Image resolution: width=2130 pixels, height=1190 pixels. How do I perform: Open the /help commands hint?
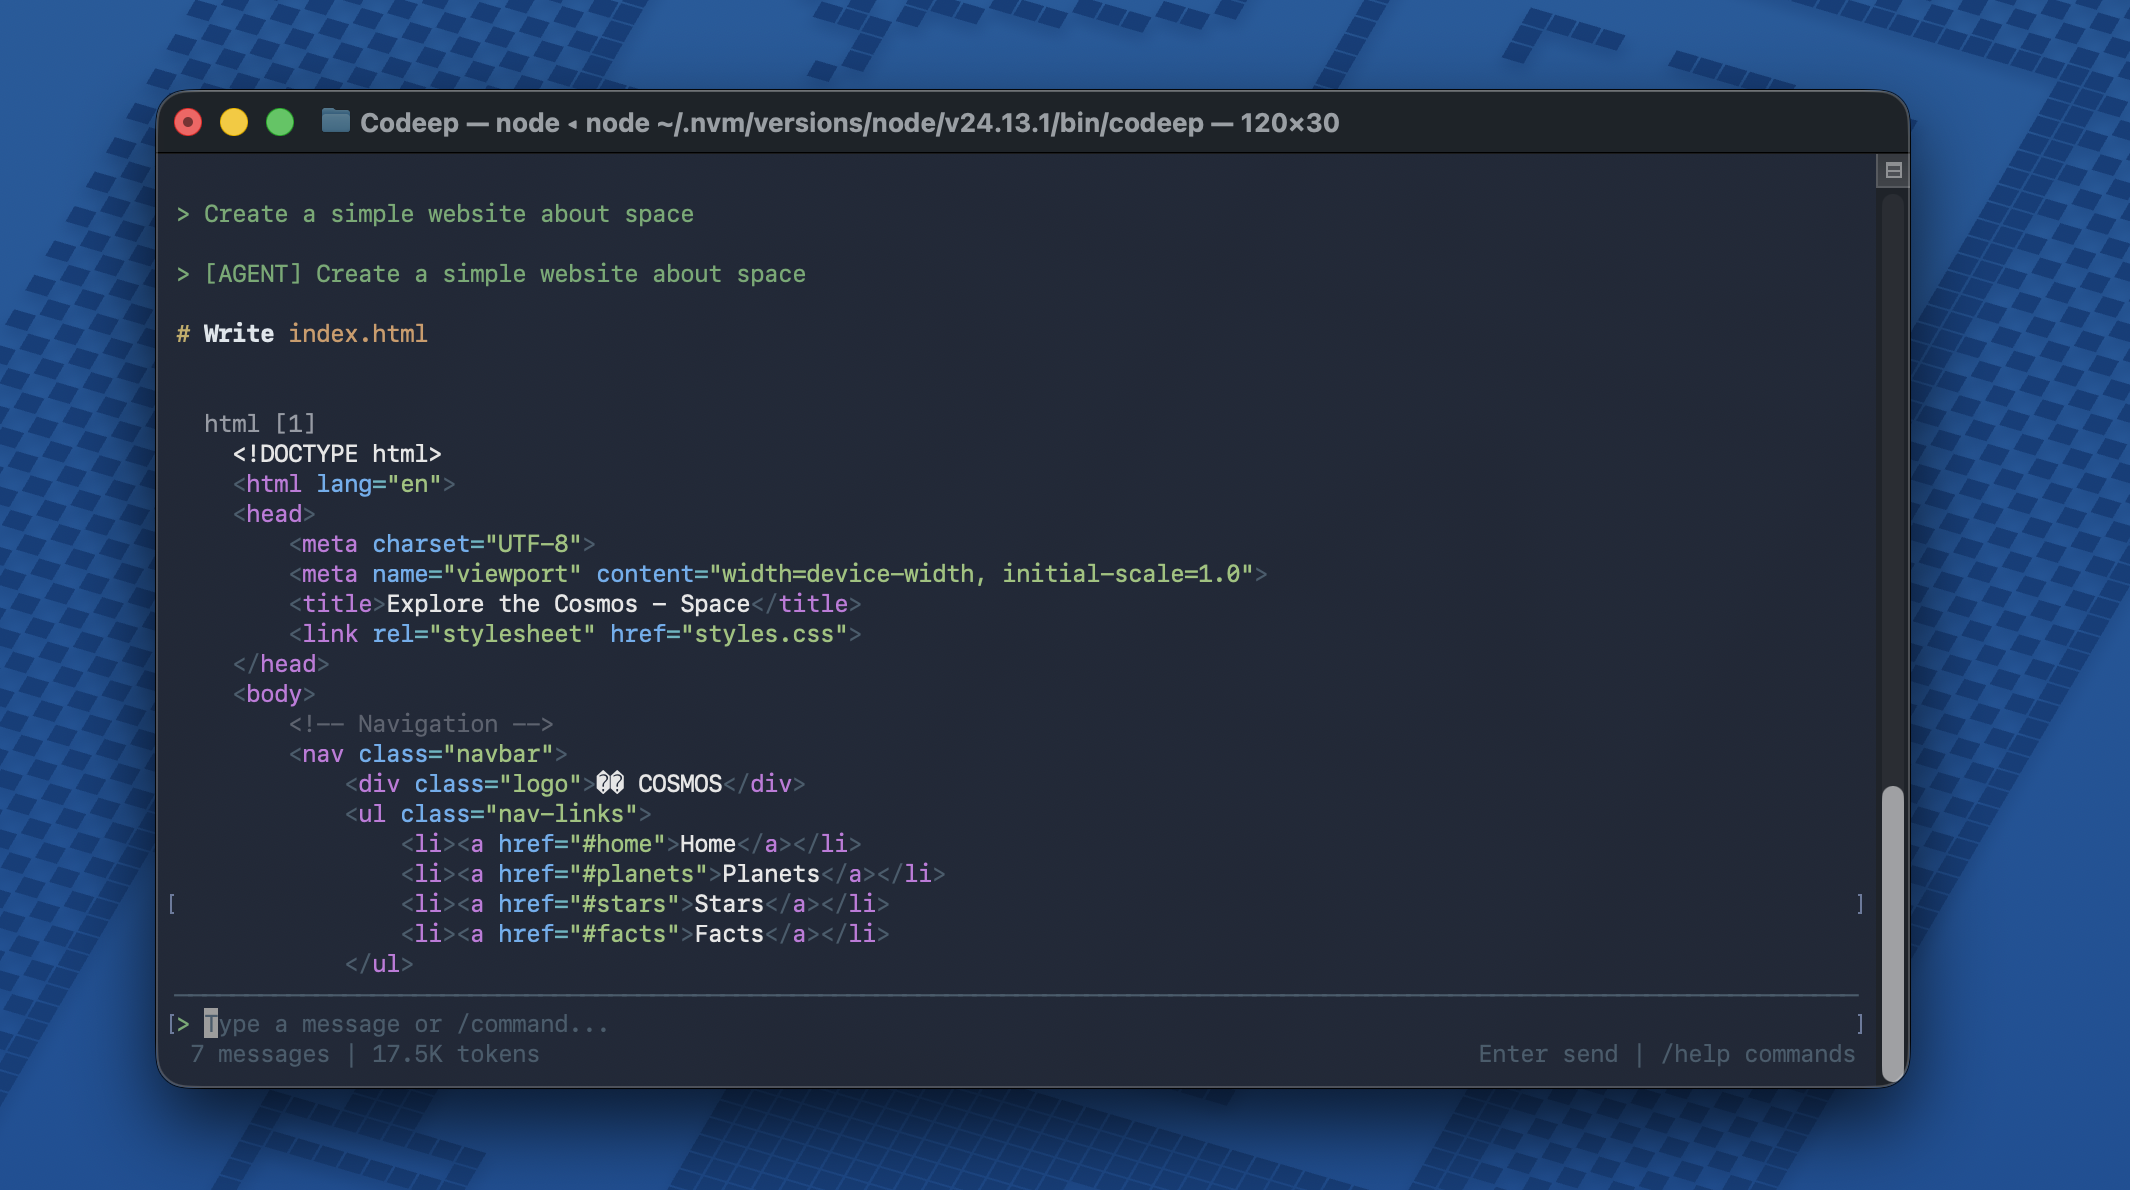(1760, 1054)
